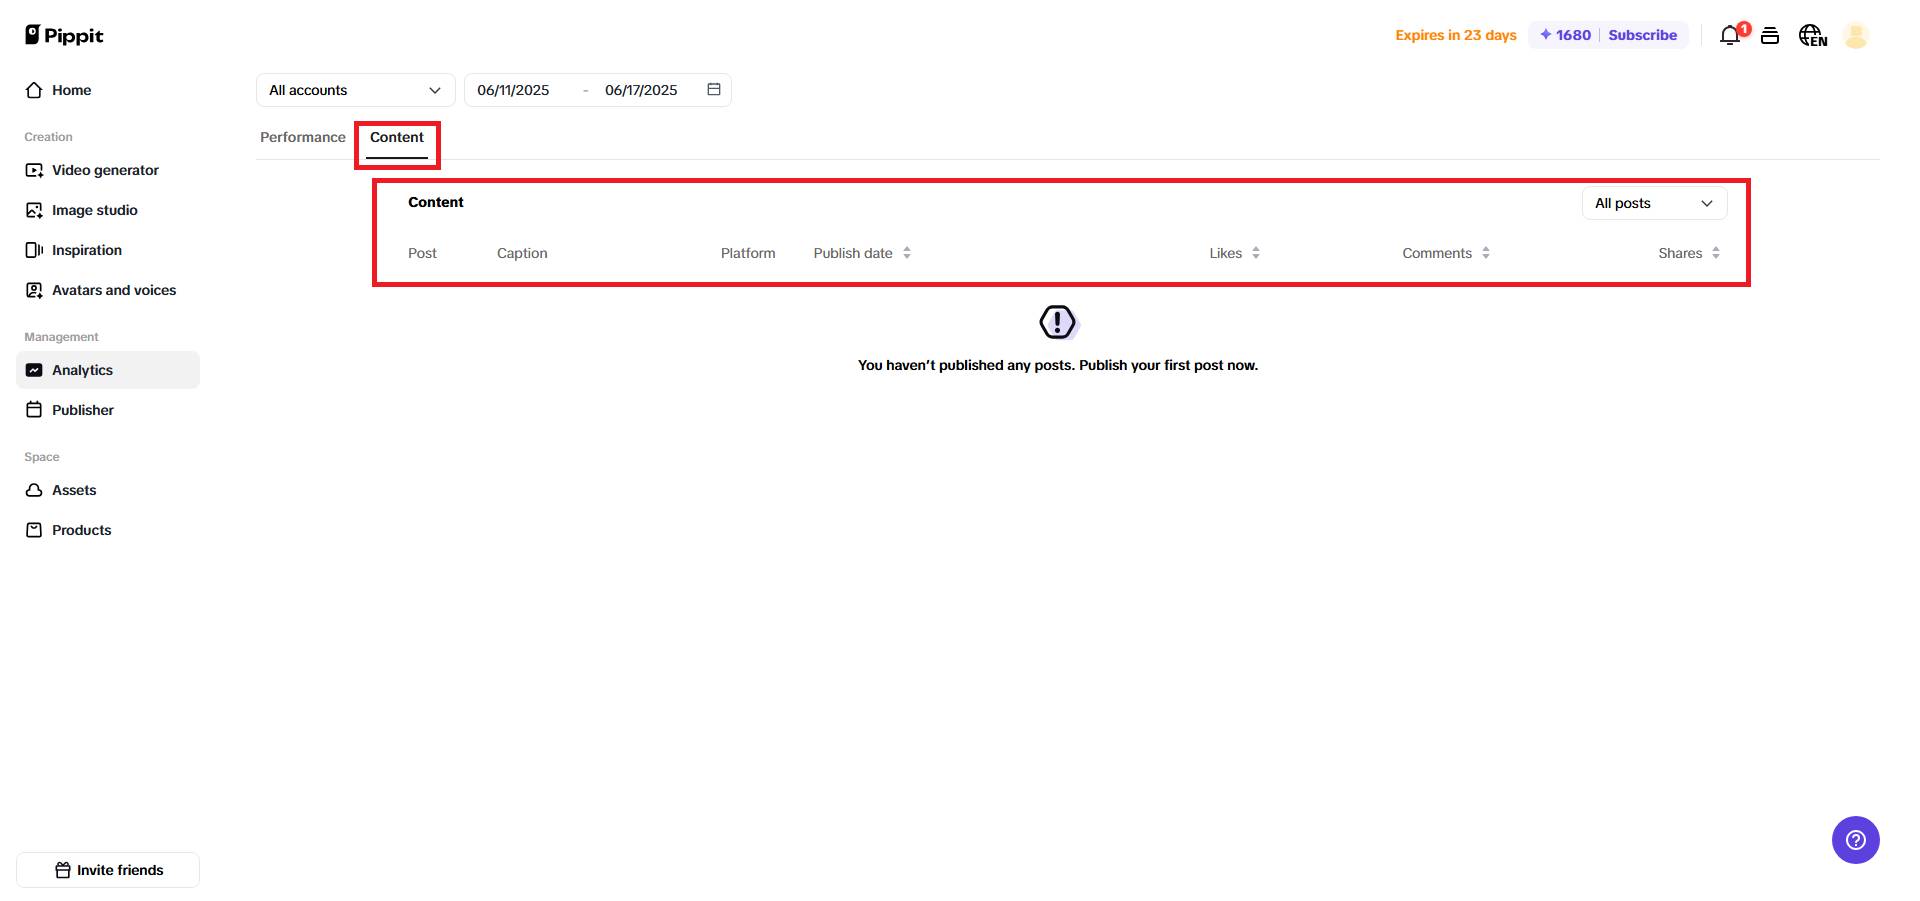Select Analytics in sidebar
The image size is (1920, 901).
[x=108, y=370]
